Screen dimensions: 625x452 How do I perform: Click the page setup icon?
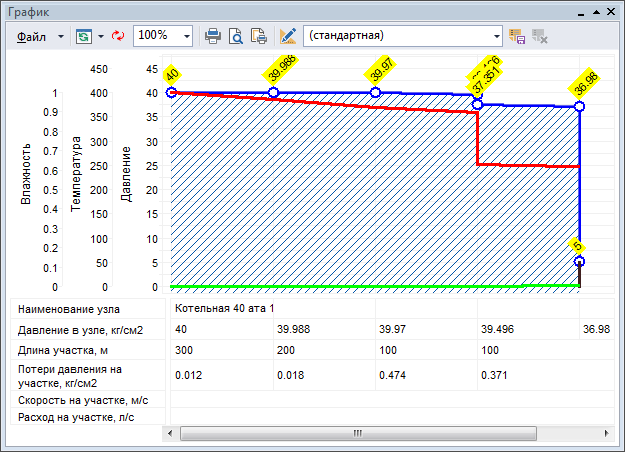[259, 35]
